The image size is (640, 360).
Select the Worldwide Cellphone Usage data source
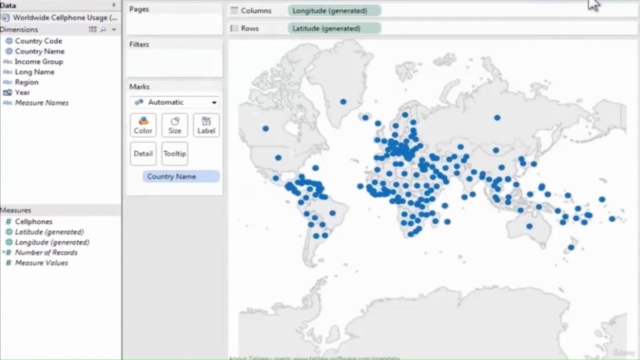65,18
